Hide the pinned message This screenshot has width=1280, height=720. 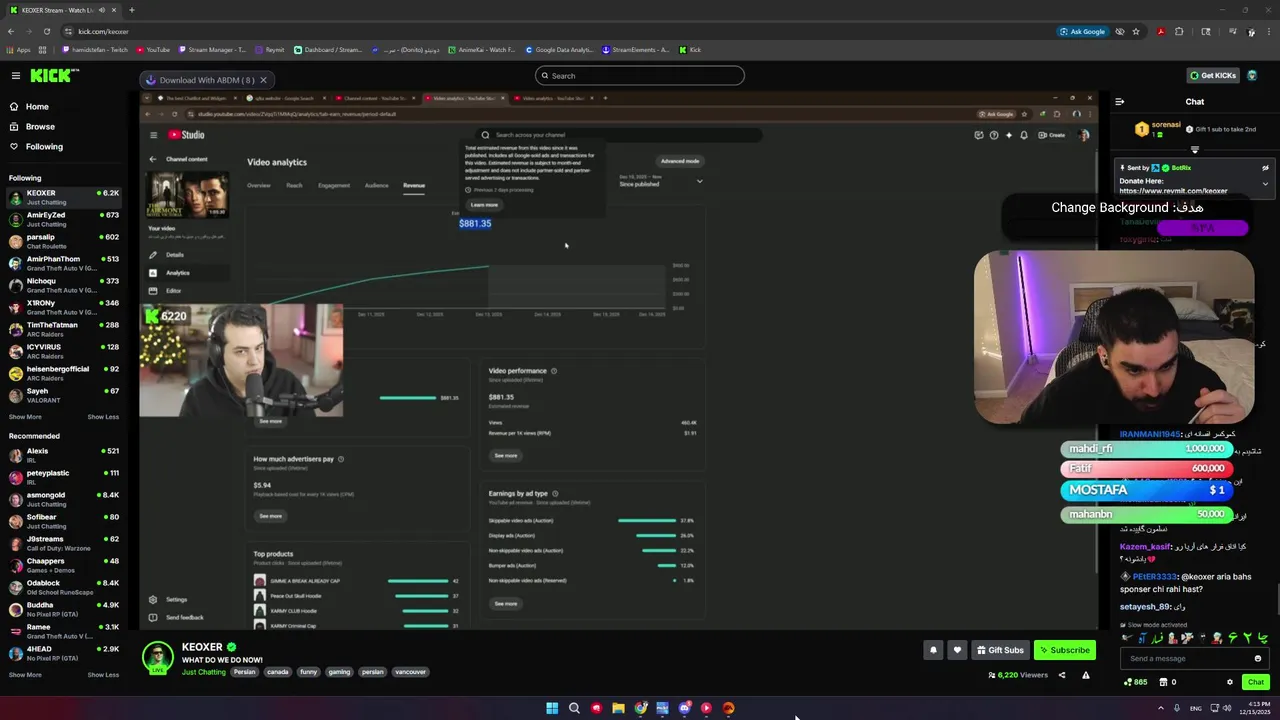click(x=1265, y=168)
